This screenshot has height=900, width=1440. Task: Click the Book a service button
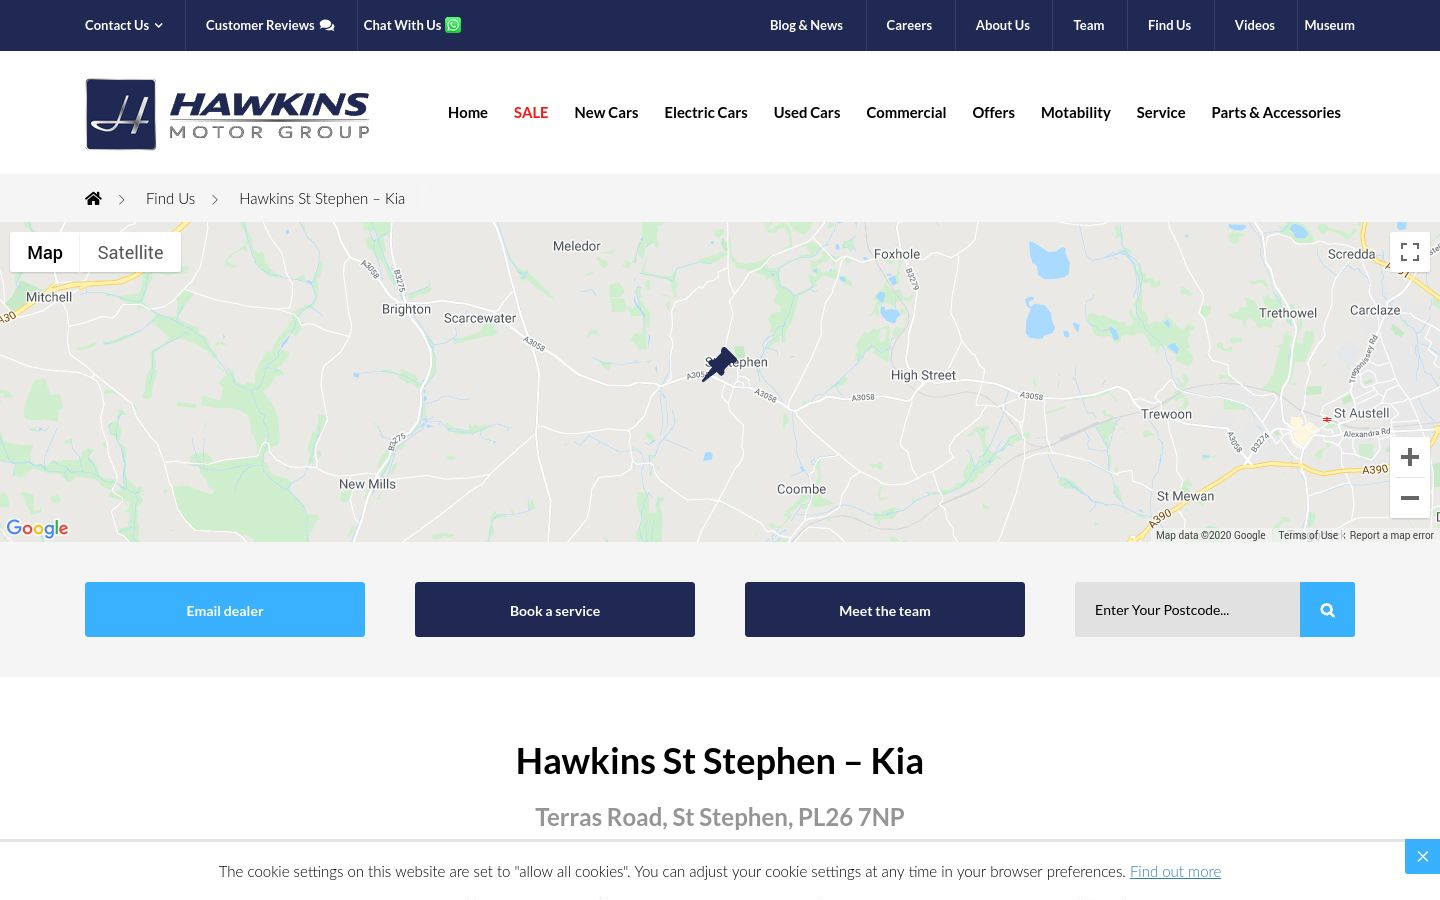coord(555,610)
